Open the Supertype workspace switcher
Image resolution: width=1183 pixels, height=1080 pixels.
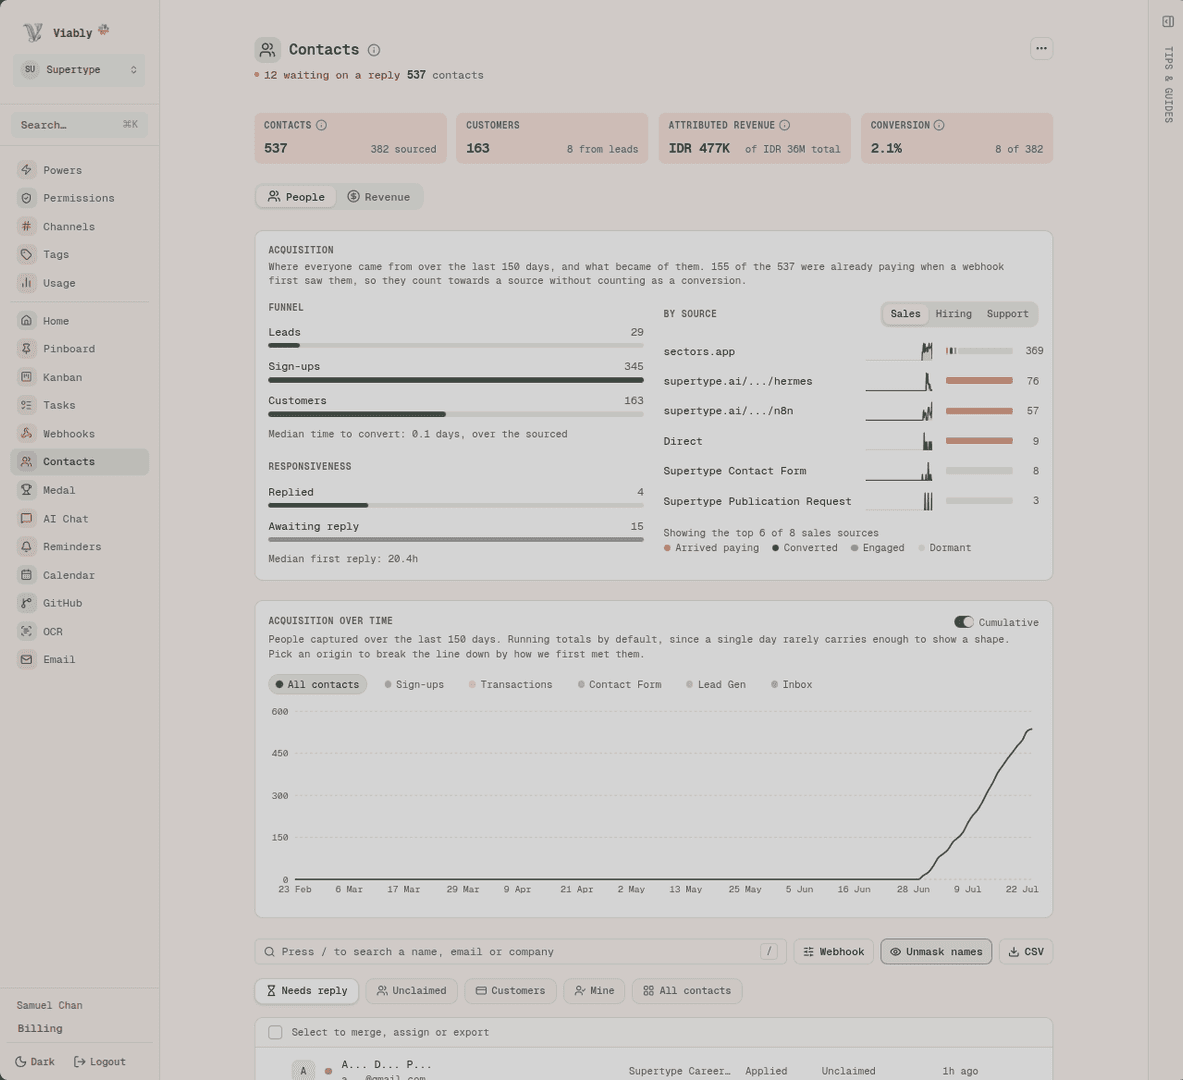point(79,69)
